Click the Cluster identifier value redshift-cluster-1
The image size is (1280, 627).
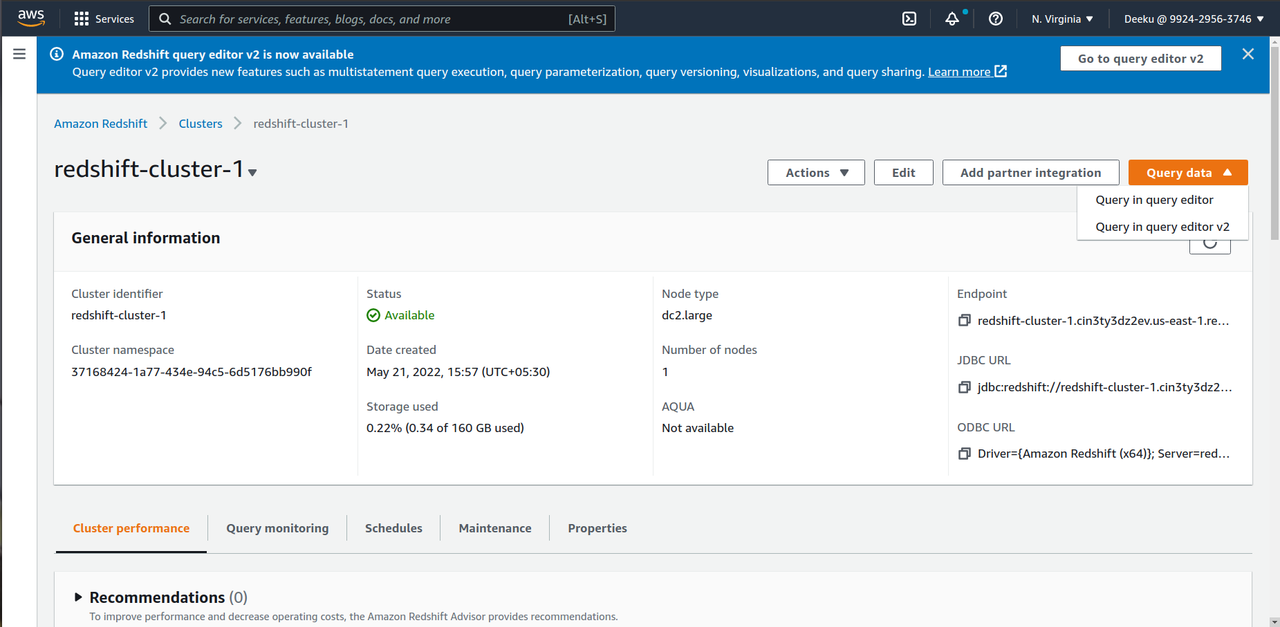pyautogui.click(x=119, y=315)
